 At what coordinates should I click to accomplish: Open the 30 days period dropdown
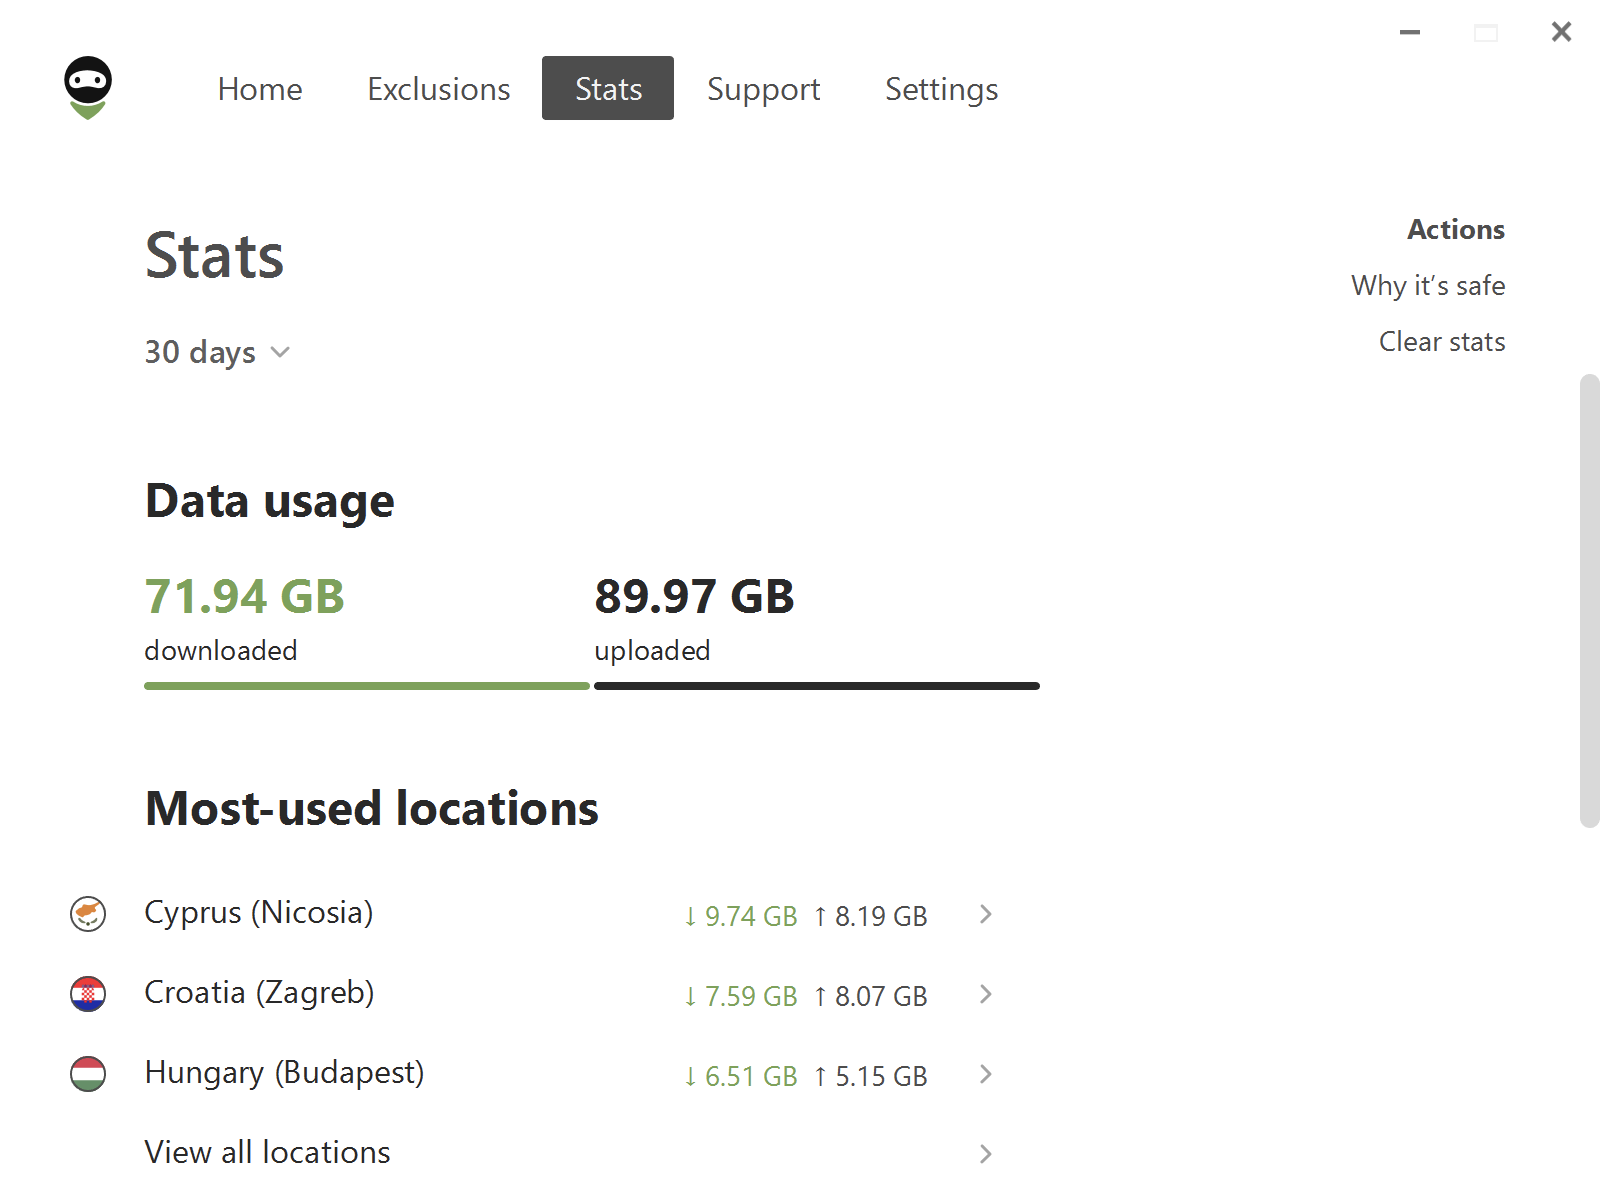(217, 352)
